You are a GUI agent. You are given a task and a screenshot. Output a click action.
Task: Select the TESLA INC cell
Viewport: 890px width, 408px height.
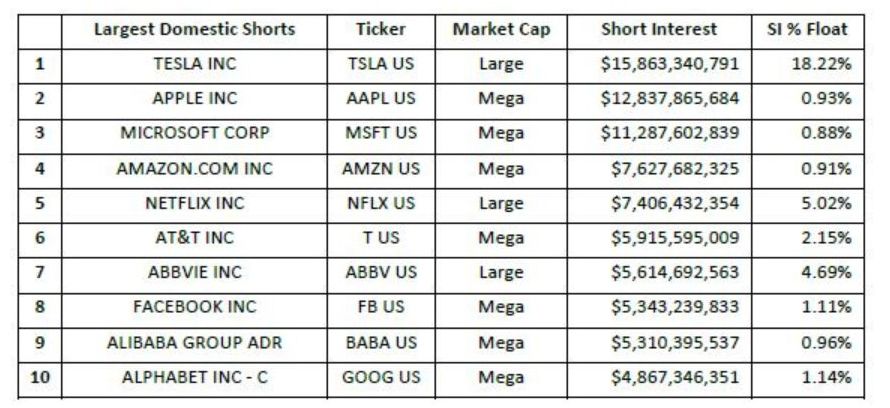pyautogui.click(x=194, y=65)
